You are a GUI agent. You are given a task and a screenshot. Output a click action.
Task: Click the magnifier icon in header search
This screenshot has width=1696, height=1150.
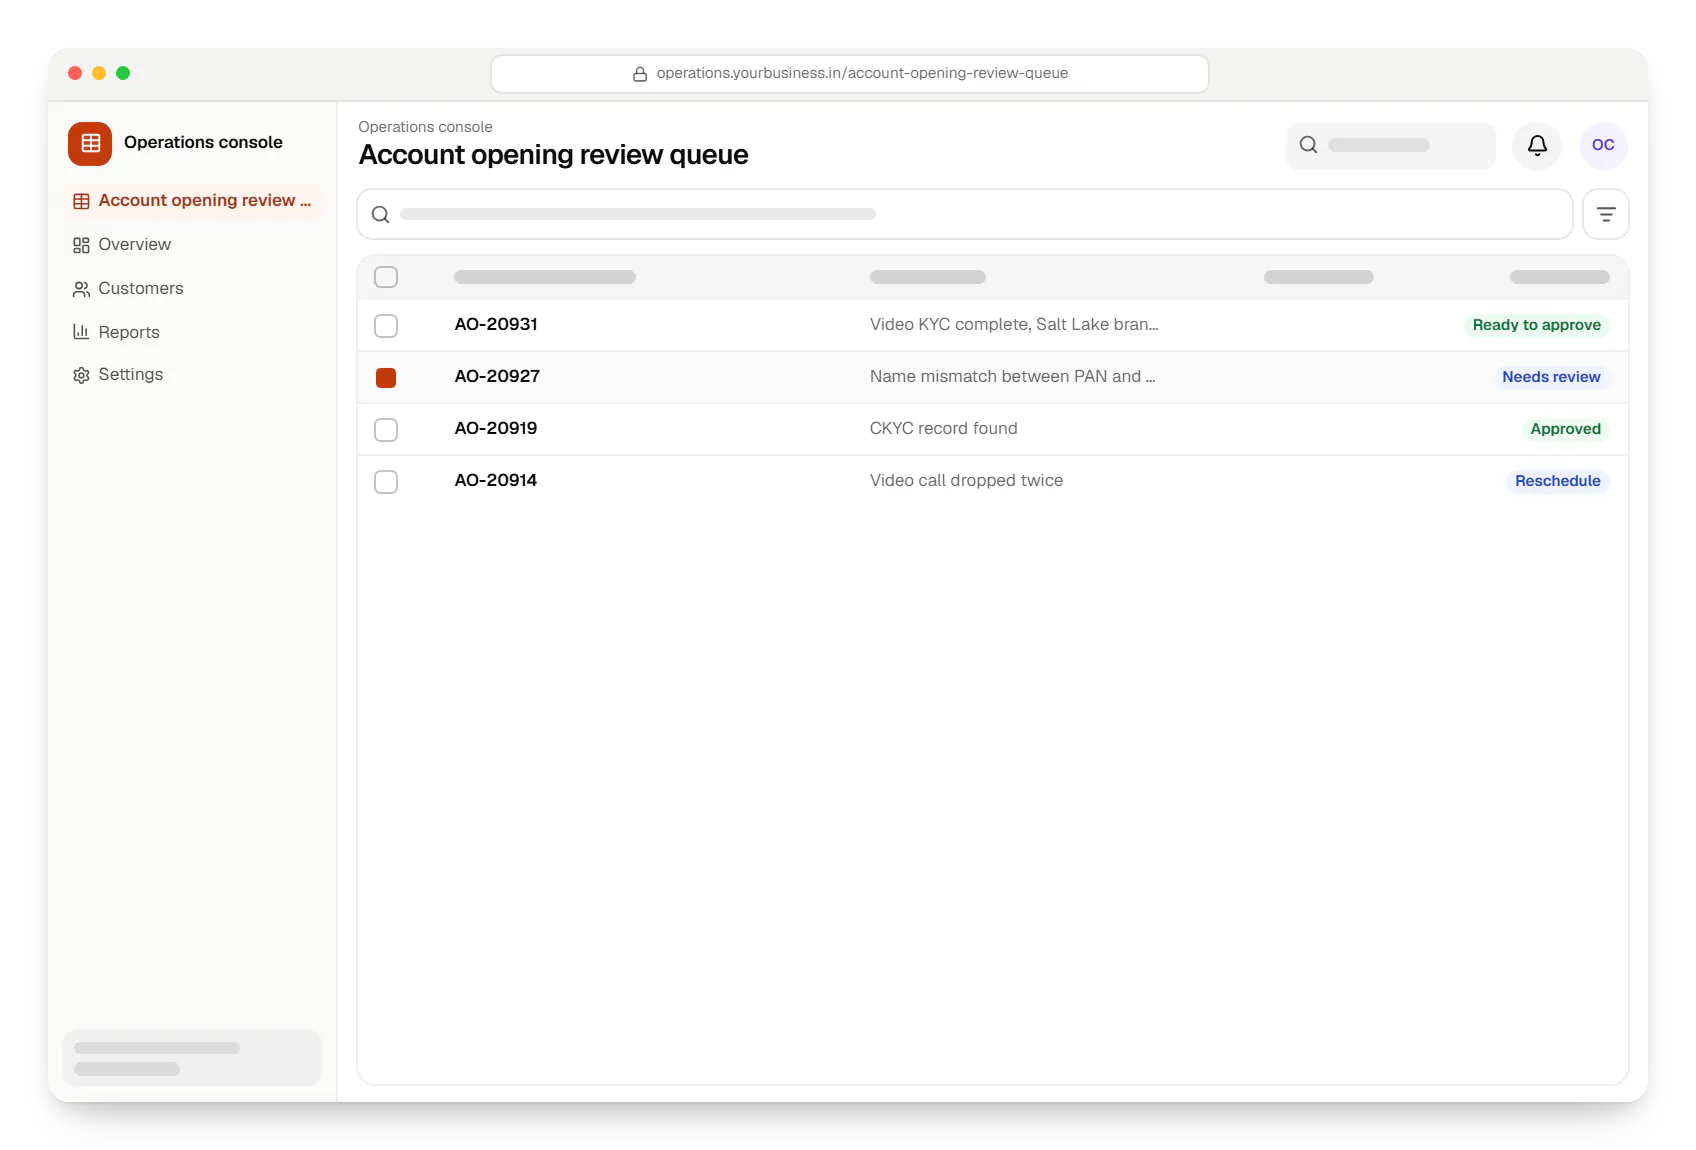[x=1308, y=145]
